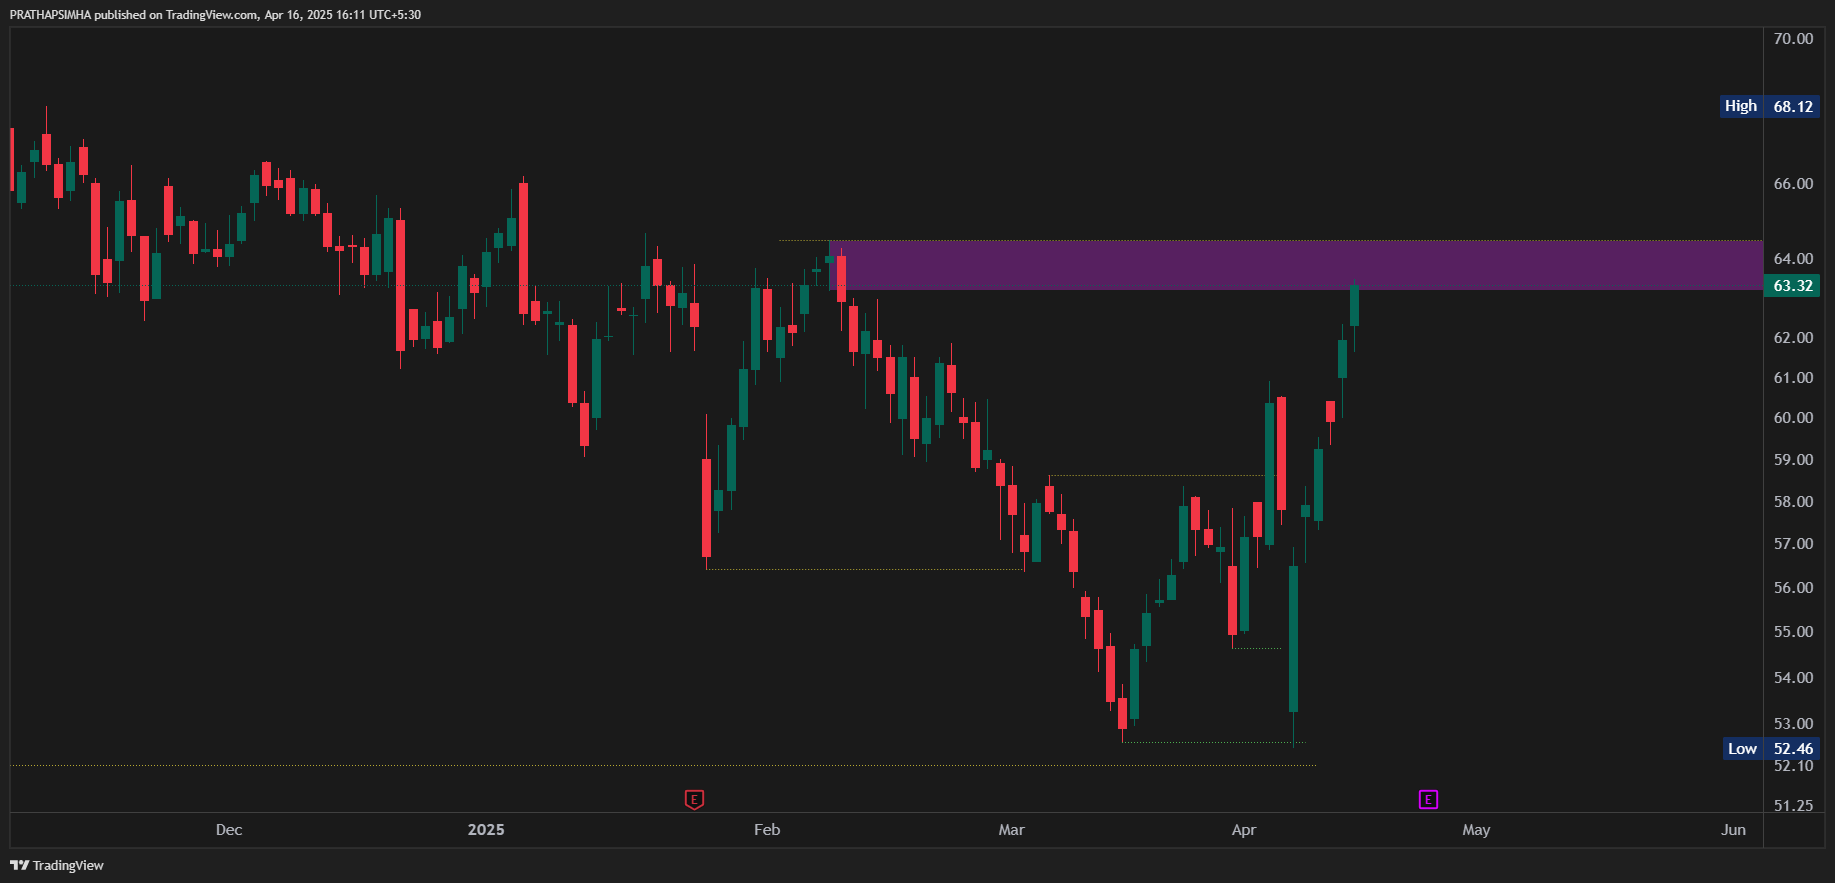Click the purple supply zone rectangle

click(x=1296, y=265)
